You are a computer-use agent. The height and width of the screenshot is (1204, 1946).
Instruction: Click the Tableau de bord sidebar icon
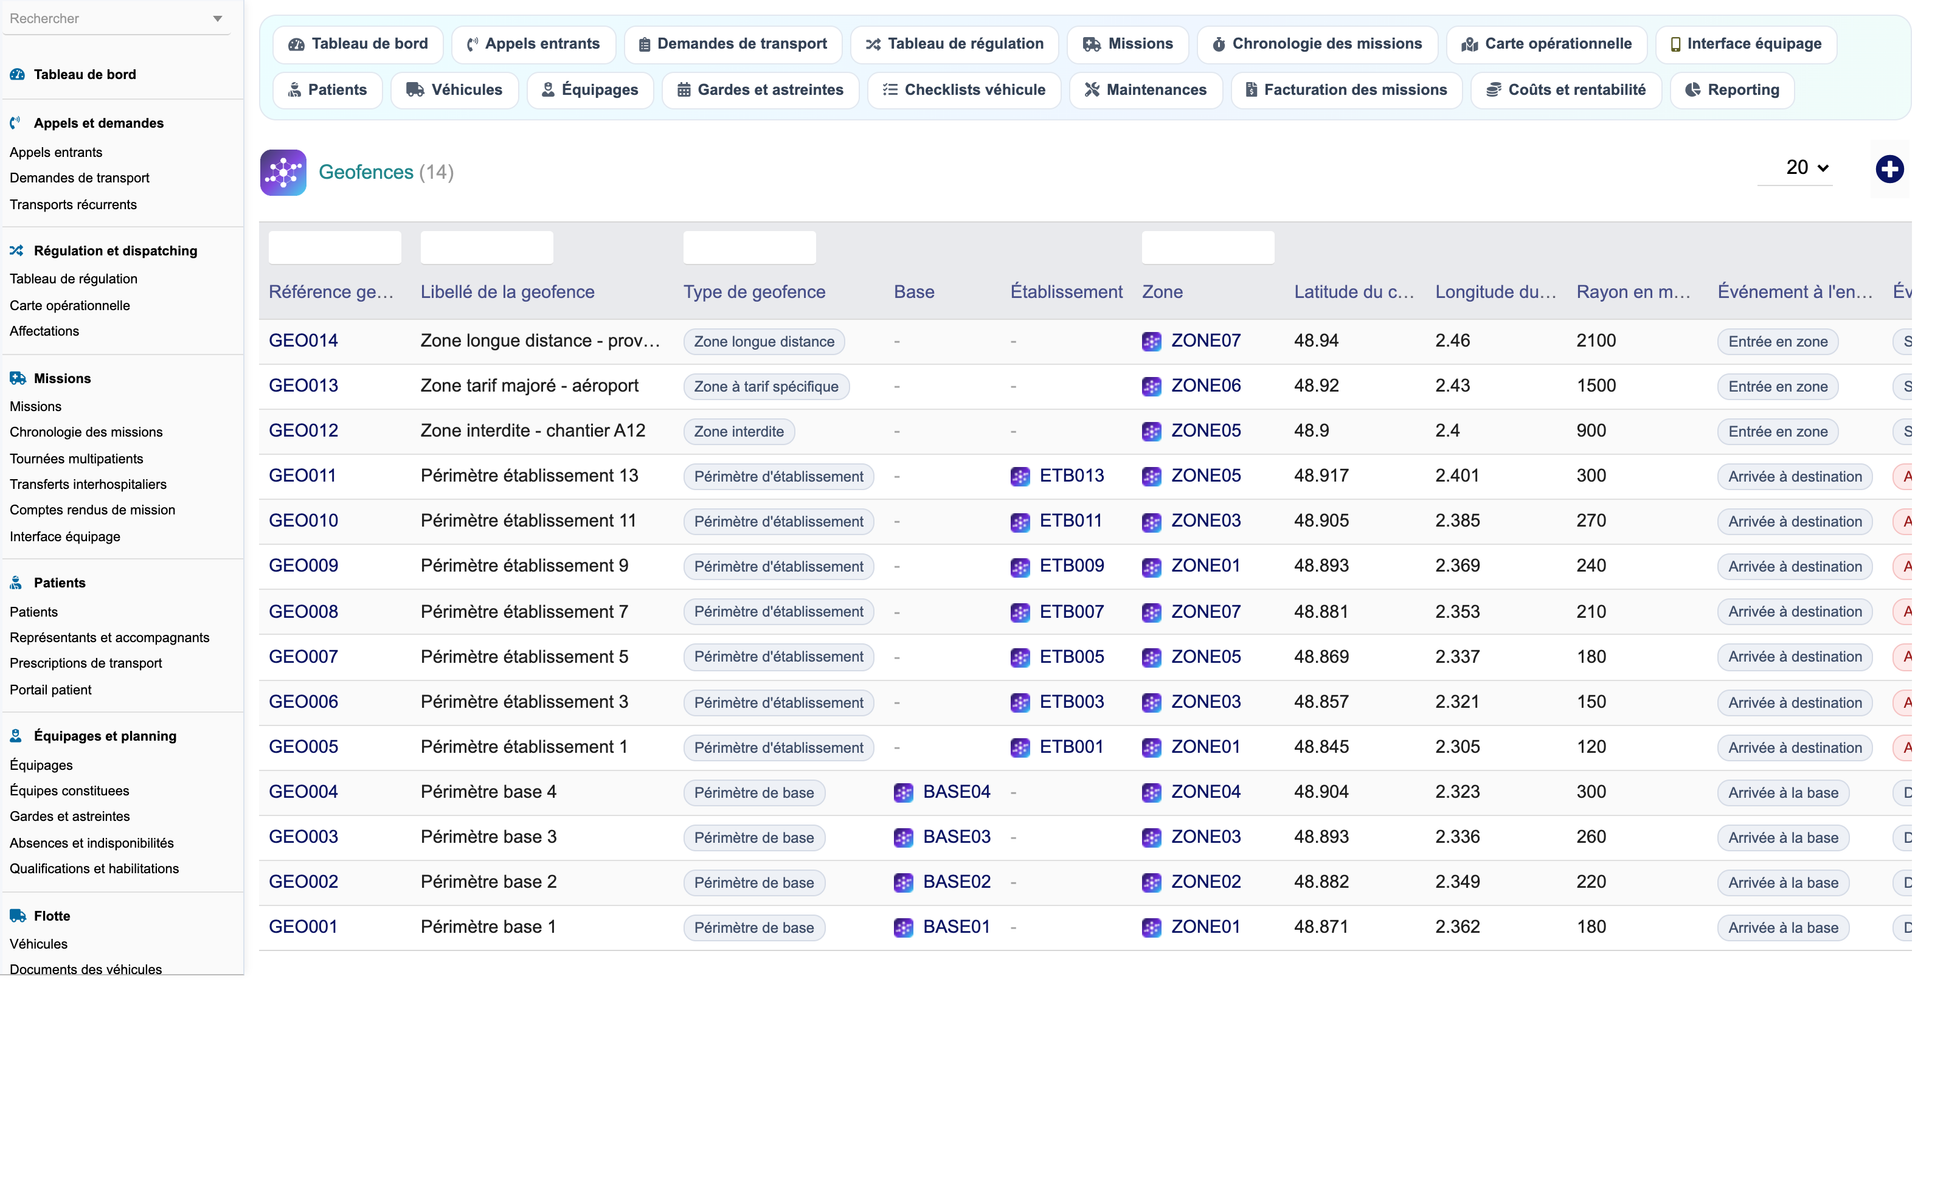[x=17, y=74]
